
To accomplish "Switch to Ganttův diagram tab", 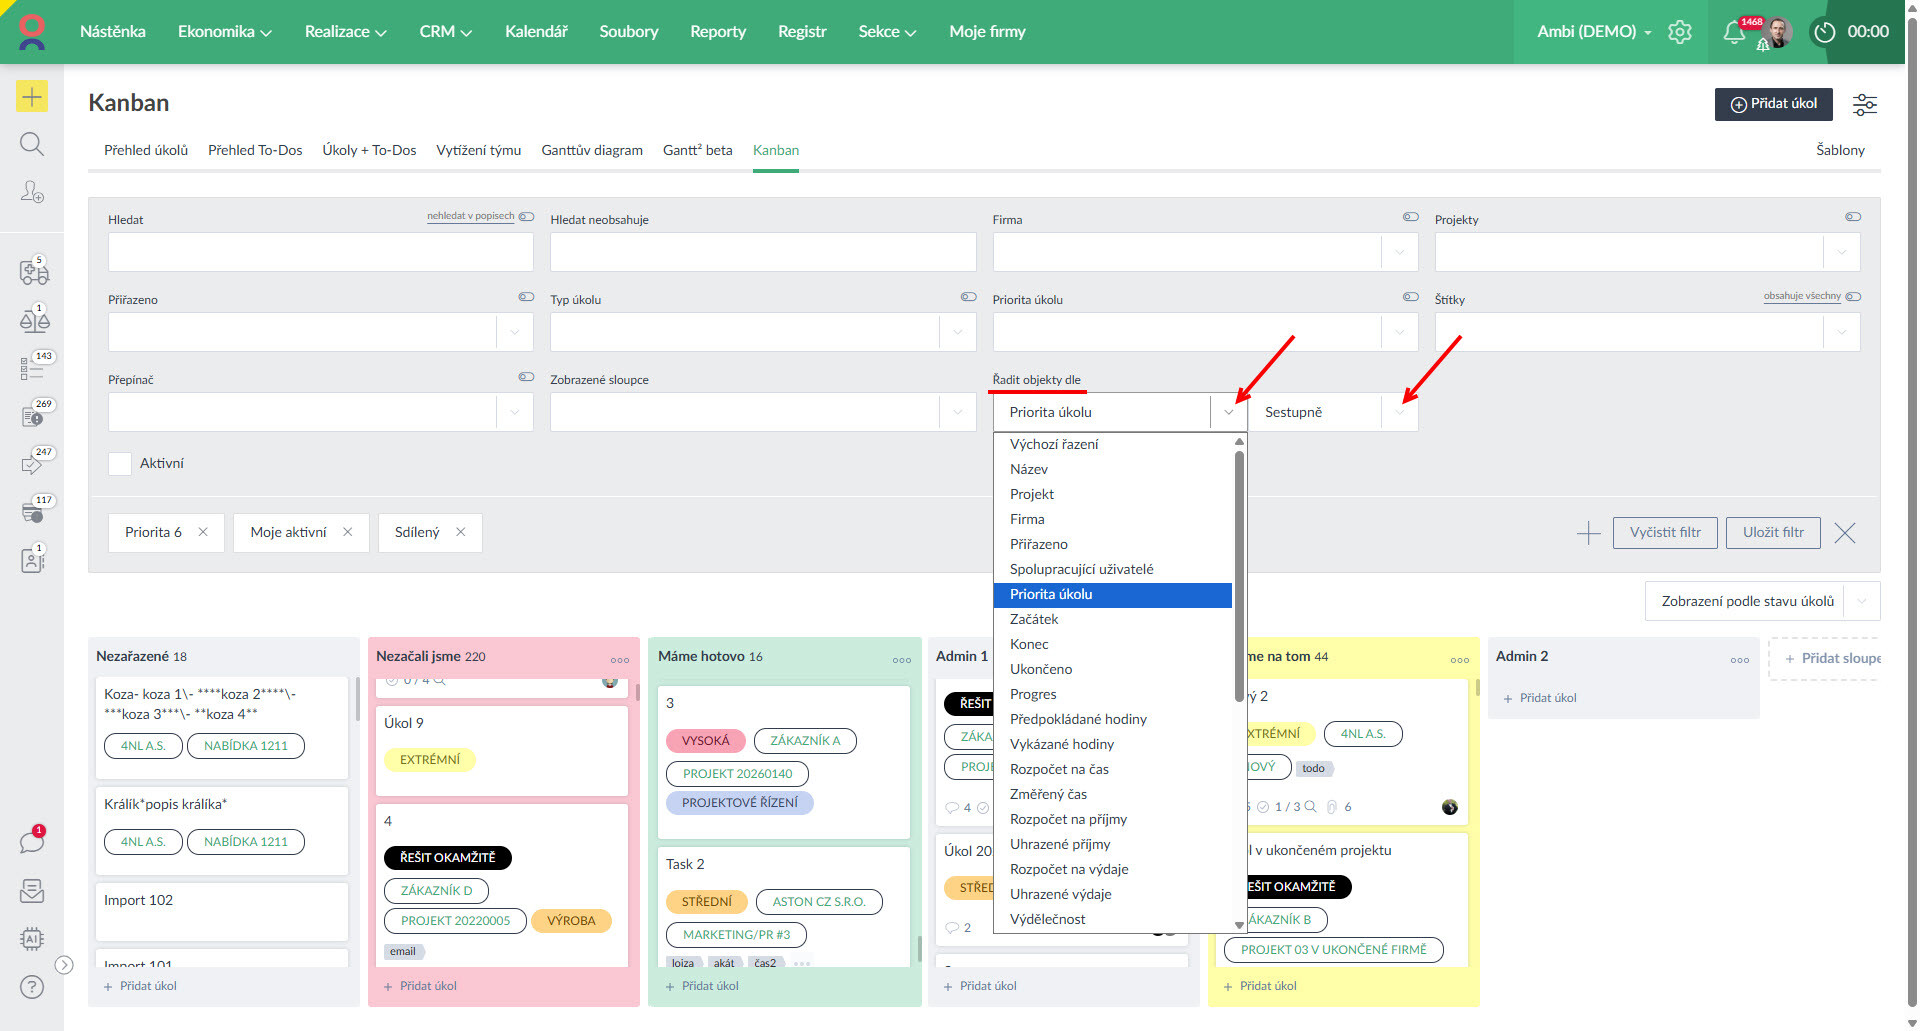I will point(592,150).
